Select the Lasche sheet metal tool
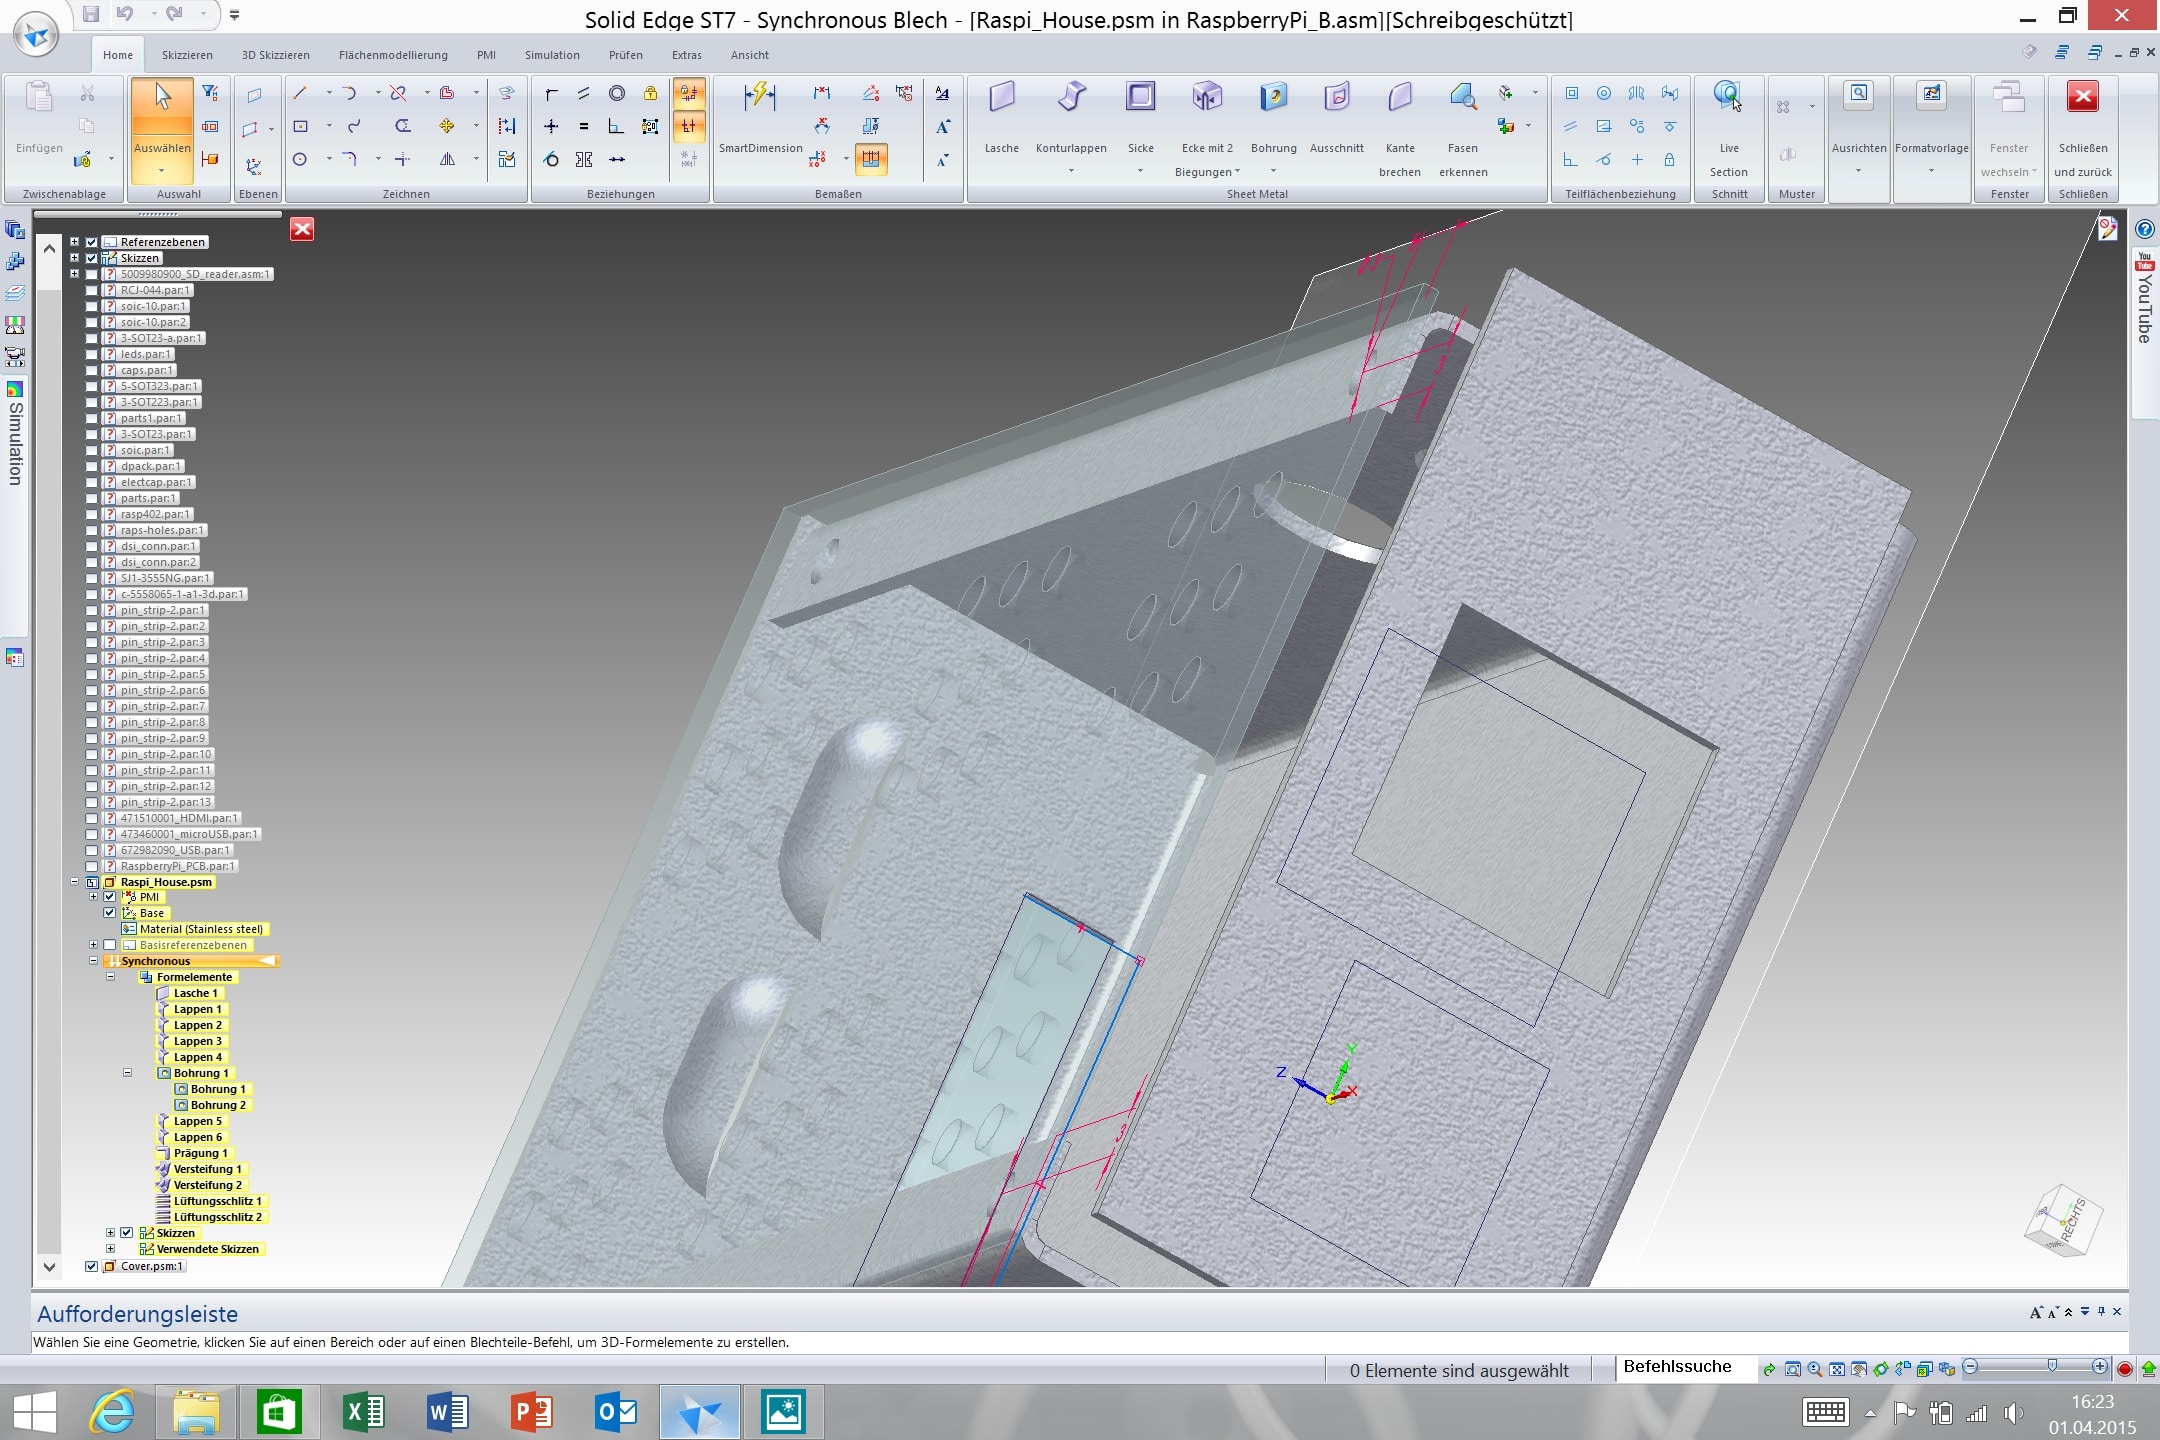 (x=1001, y=118)
